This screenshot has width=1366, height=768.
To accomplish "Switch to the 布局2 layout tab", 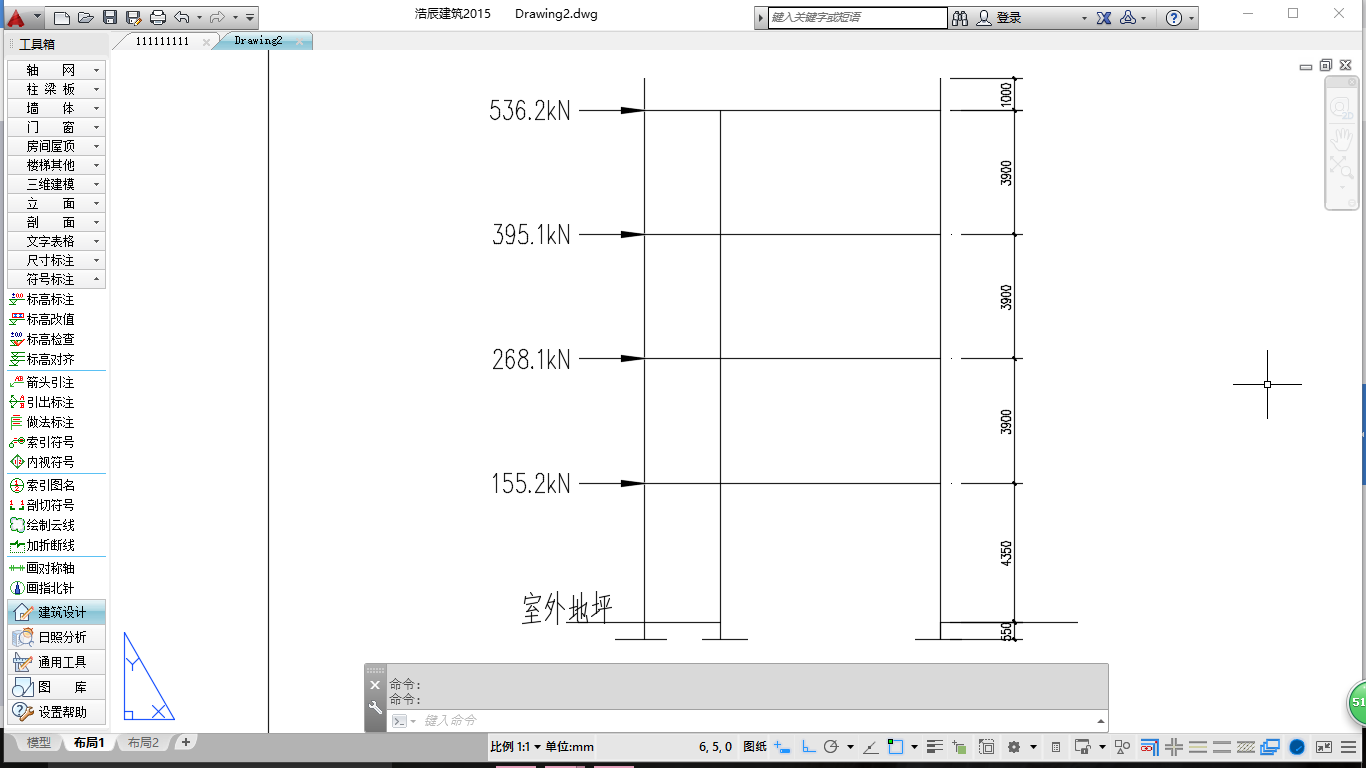I will tap(143, 743).
